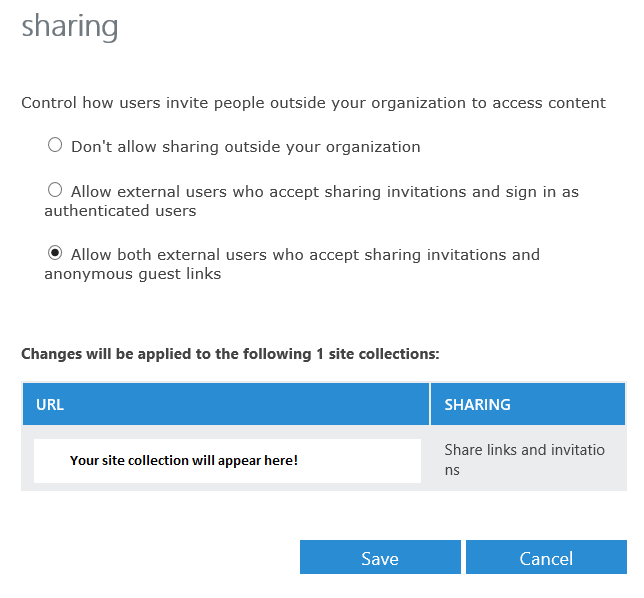The width and height of the screenshot is (644, 598).
Task: Click the "Don't allow sharing outside your organization" label text
Action: point(245,147)
